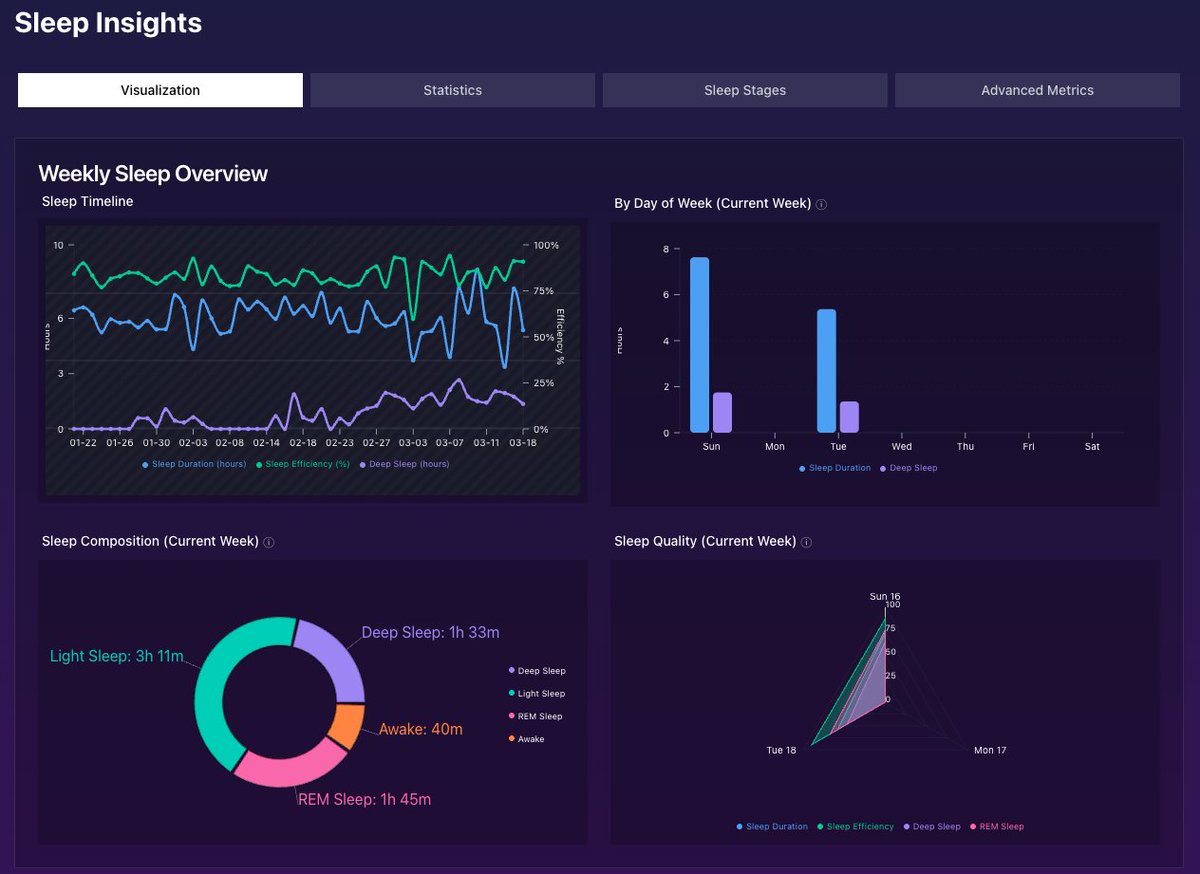Toggle Deep Sleep legend of the donut chart
This screenshot has height=874, width=1200.
coord(537,671)
